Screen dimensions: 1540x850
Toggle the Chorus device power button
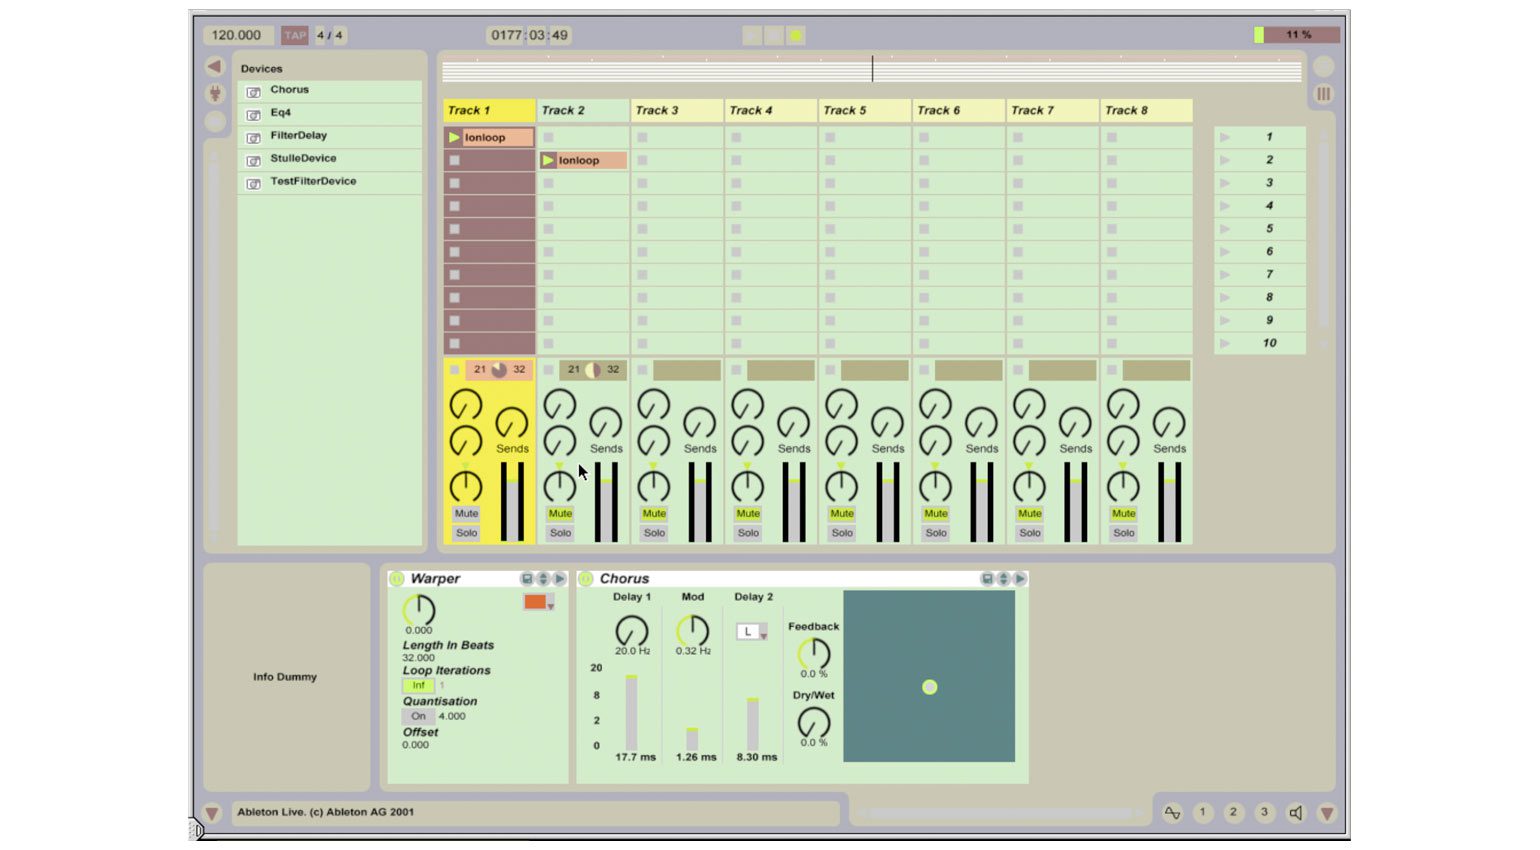pos(586,579)
